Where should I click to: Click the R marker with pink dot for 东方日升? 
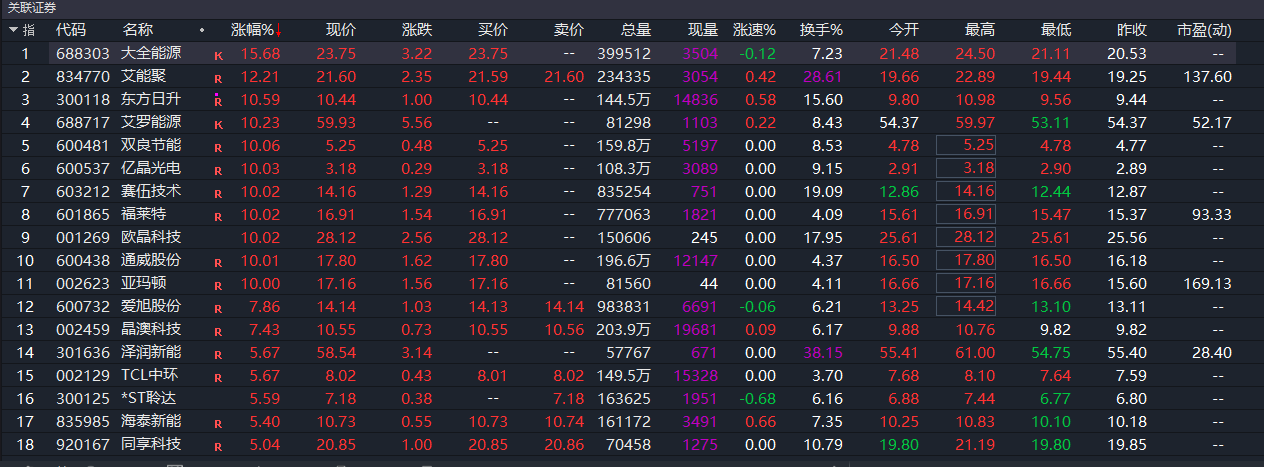pyautogui.click(x=218, y=100)
